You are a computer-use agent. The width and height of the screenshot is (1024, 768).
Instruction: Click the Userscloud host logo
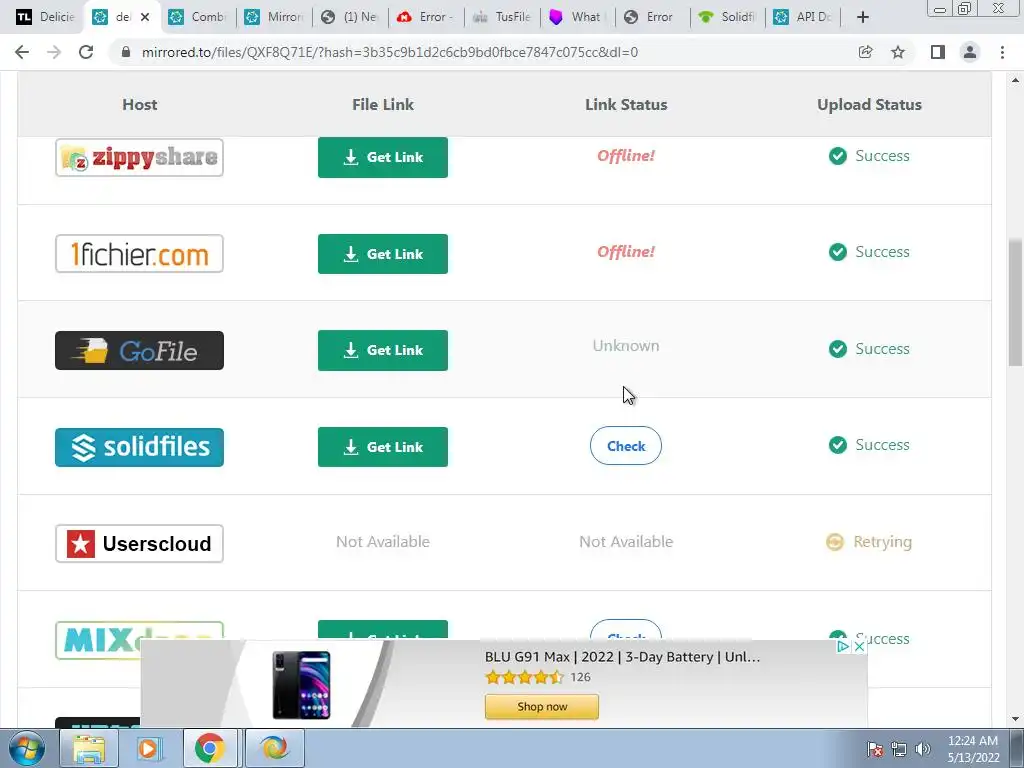point(139,543)
